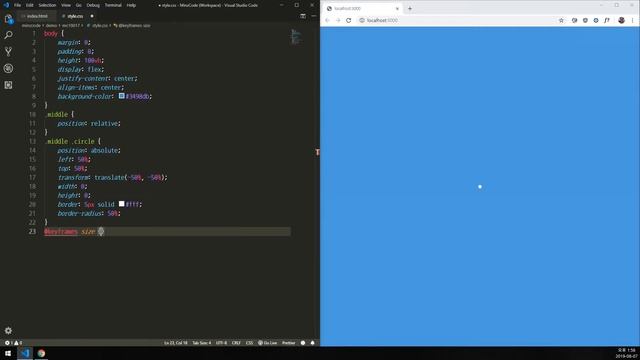Open the Search view in activity bar
The width and height of the screenshot is (640, 360).
click(8, 35)
